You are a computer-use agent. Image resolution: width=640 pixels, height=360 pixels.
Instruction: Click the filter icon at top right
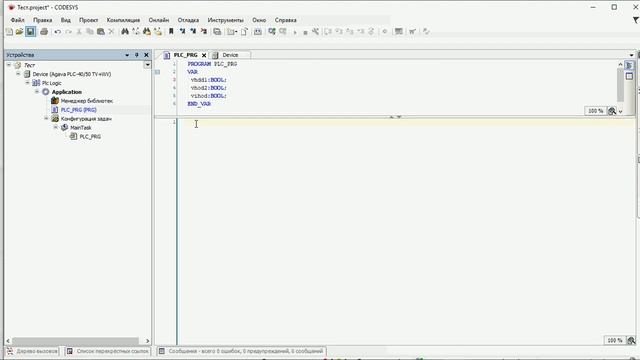pyautogui.click(x=636, y=20)
